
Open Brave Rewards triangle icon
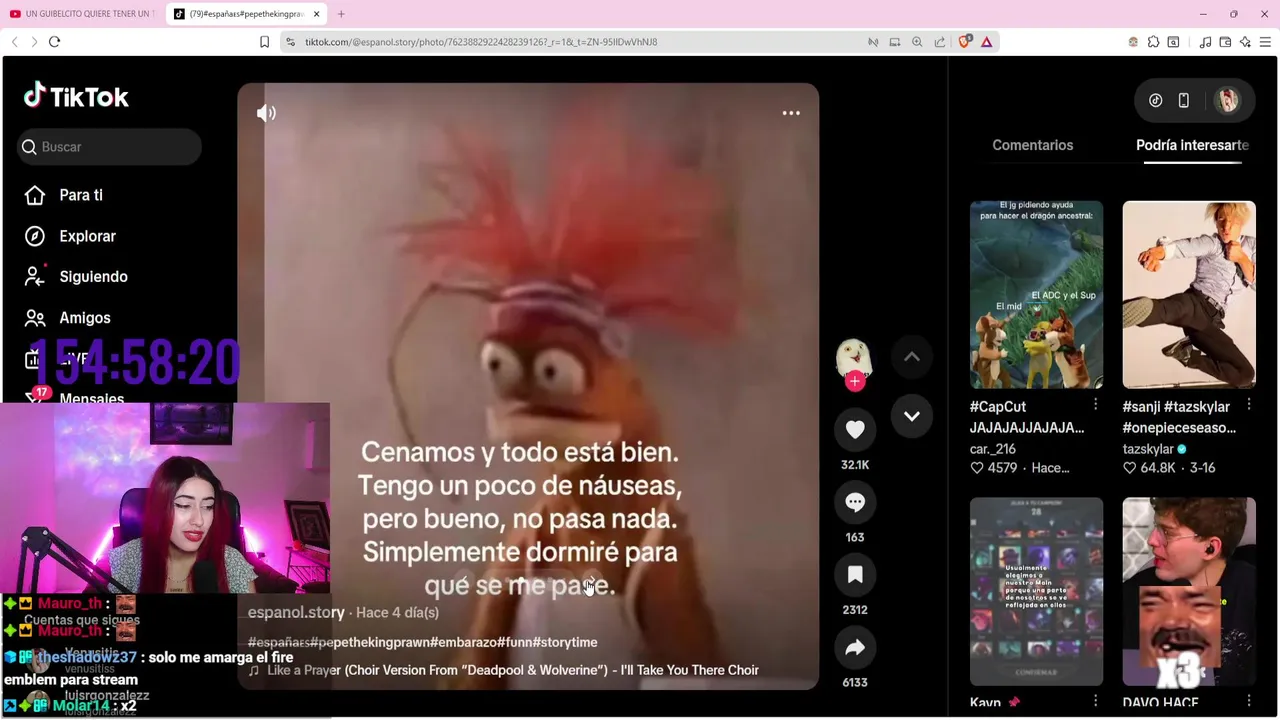coord(987,42)
